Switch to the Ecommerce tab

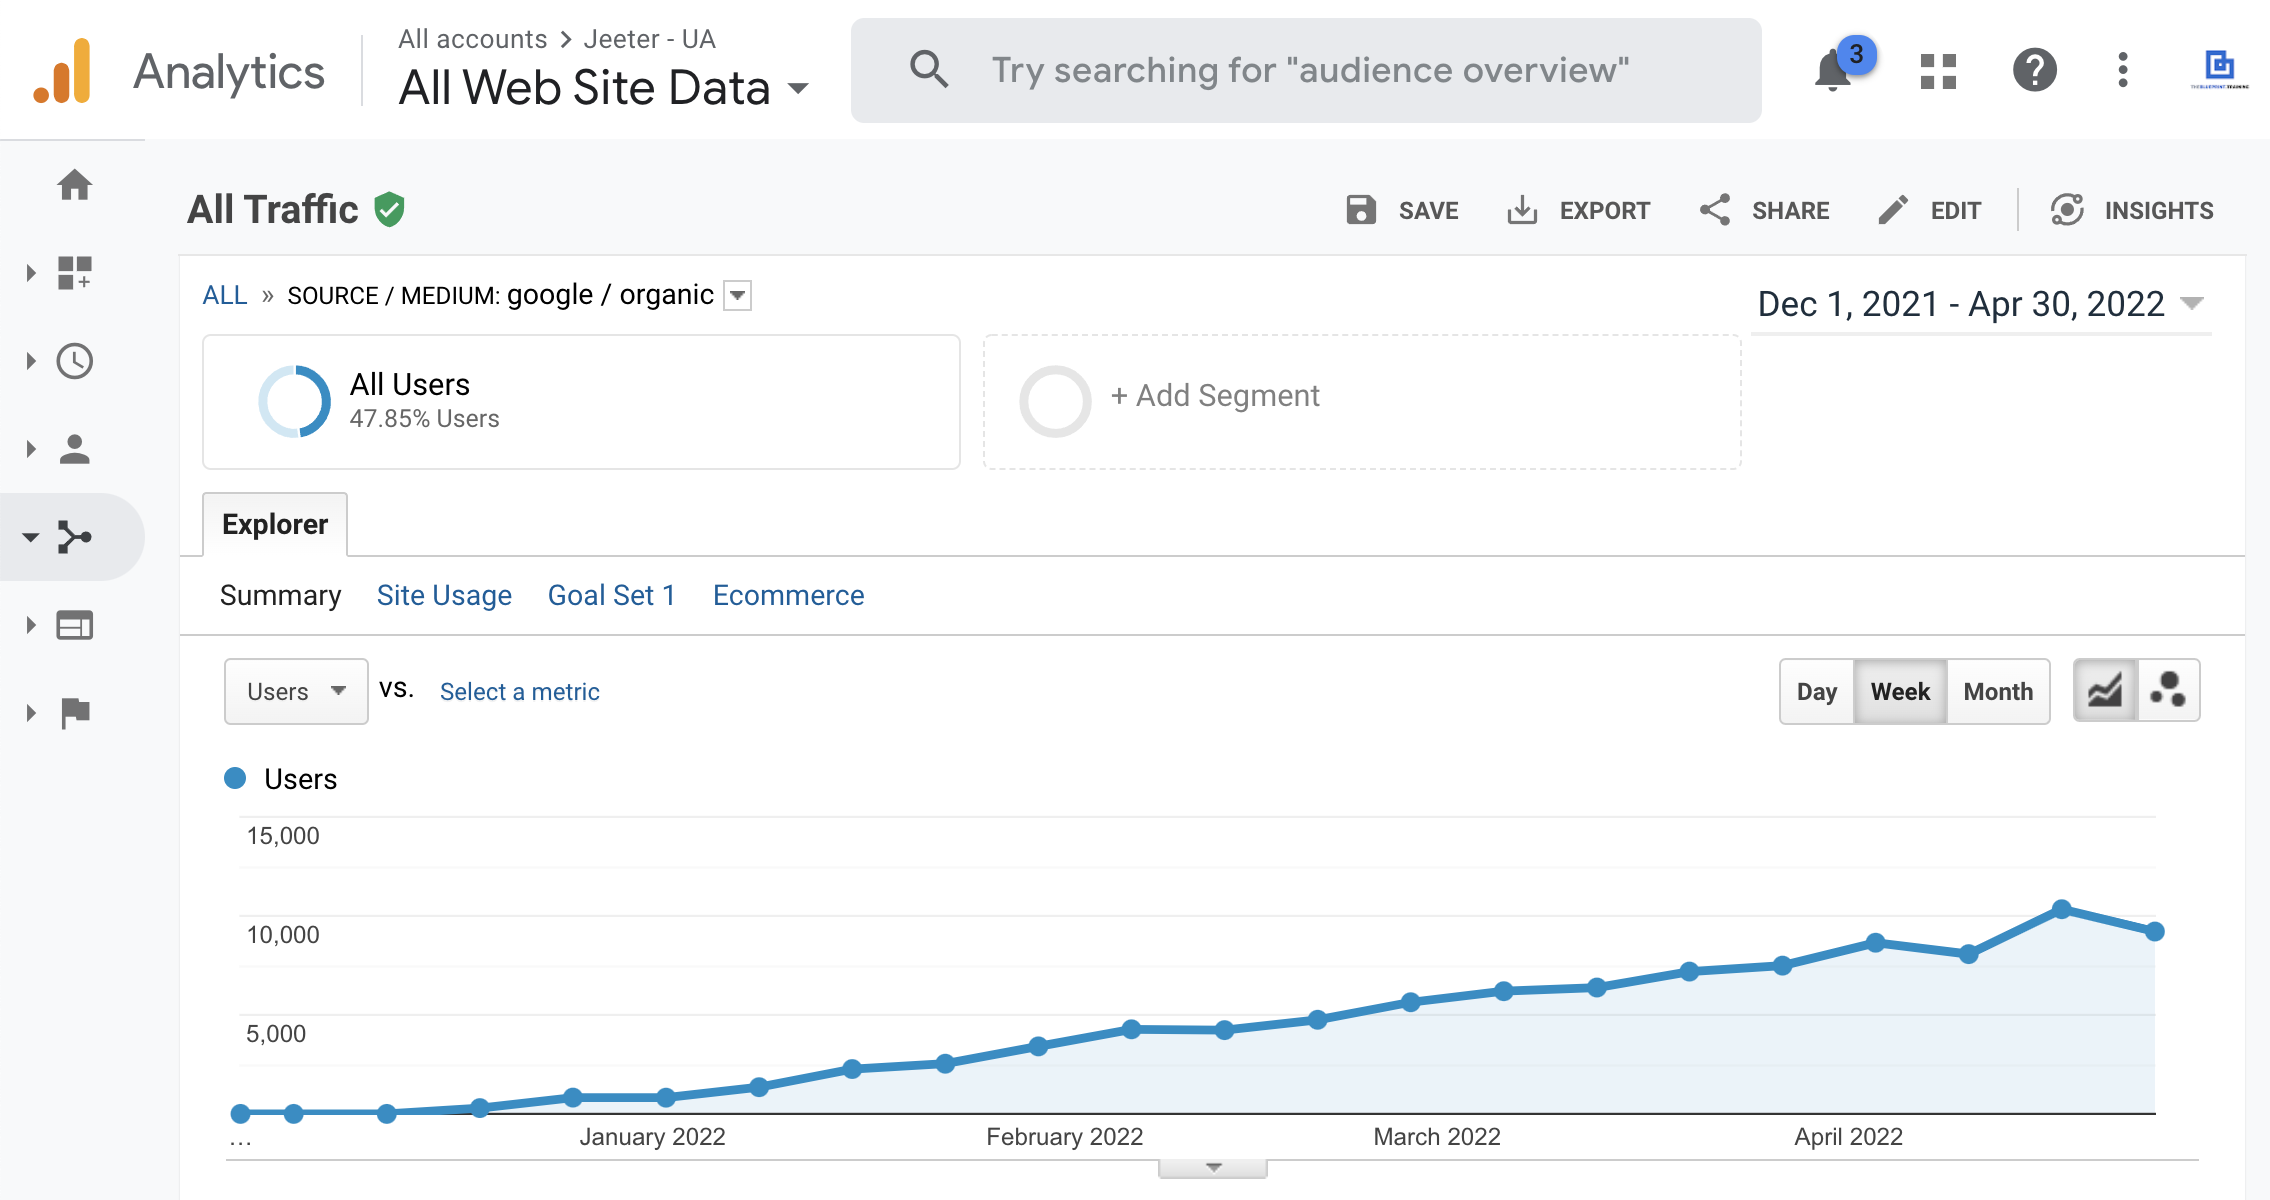pos(788,596)
